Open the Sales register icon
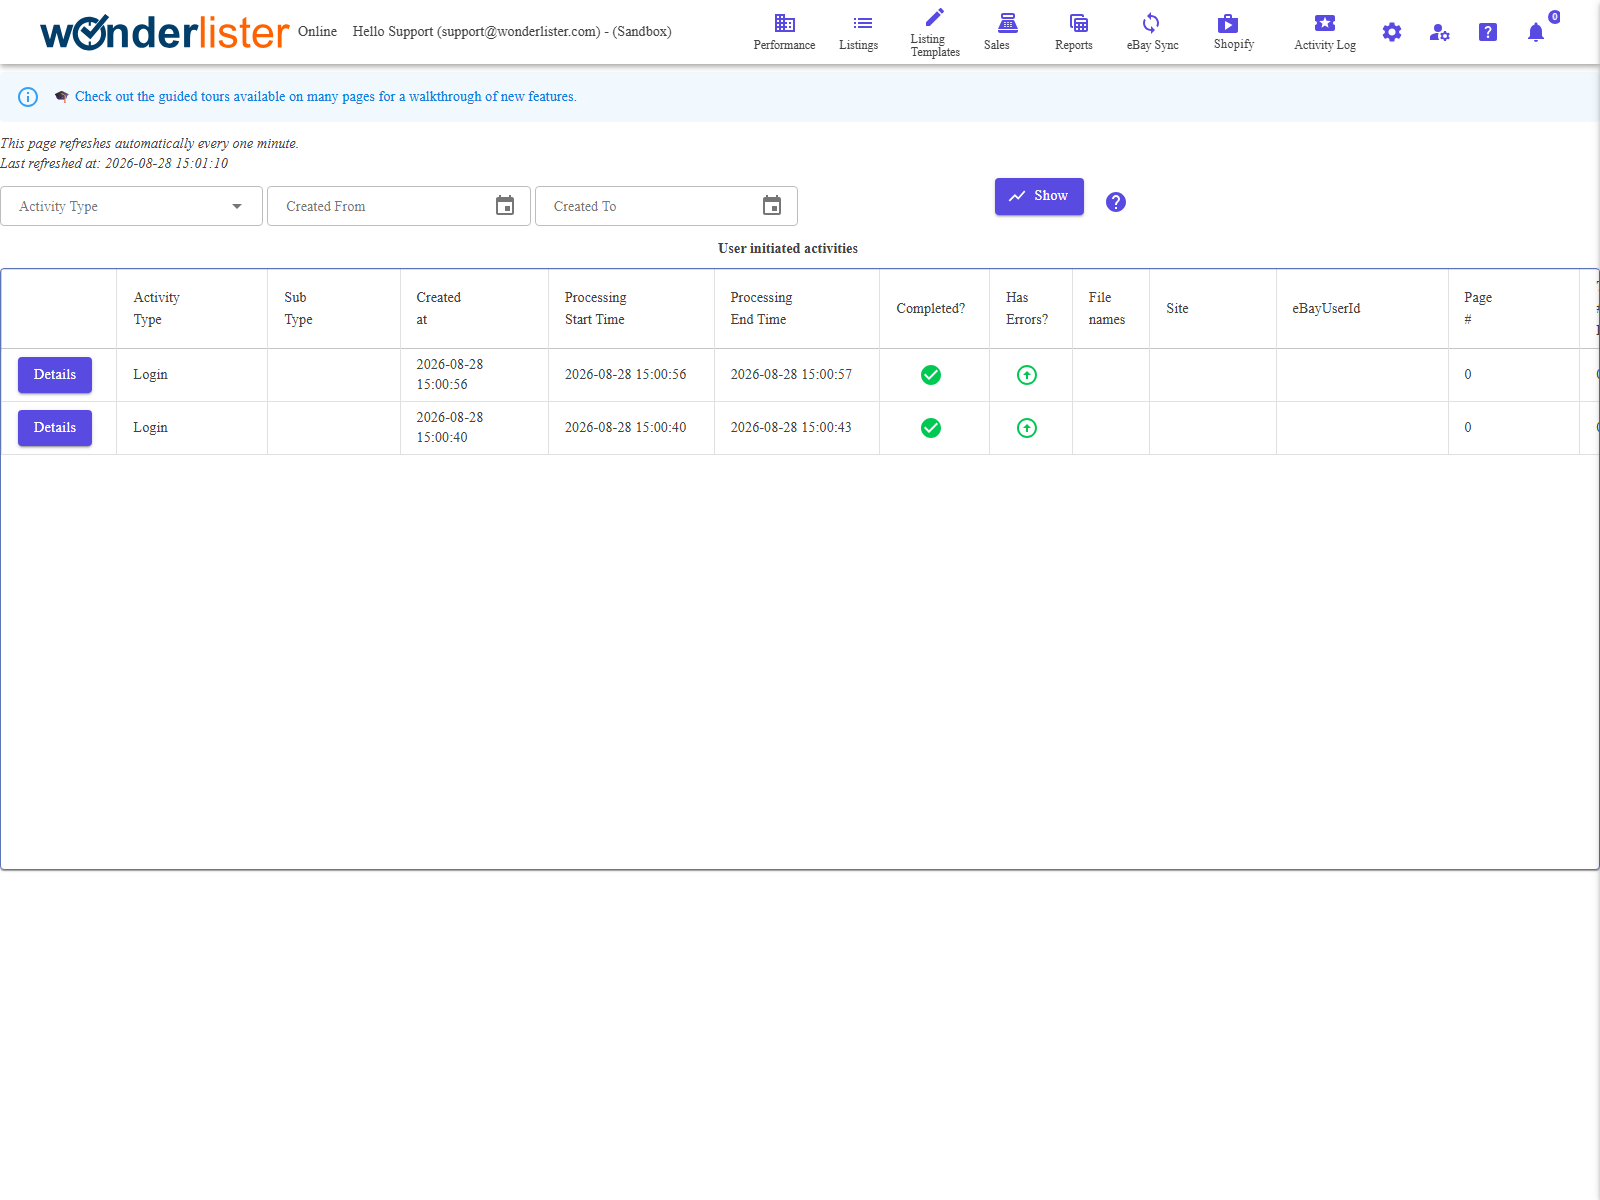 pos(1008,22)
